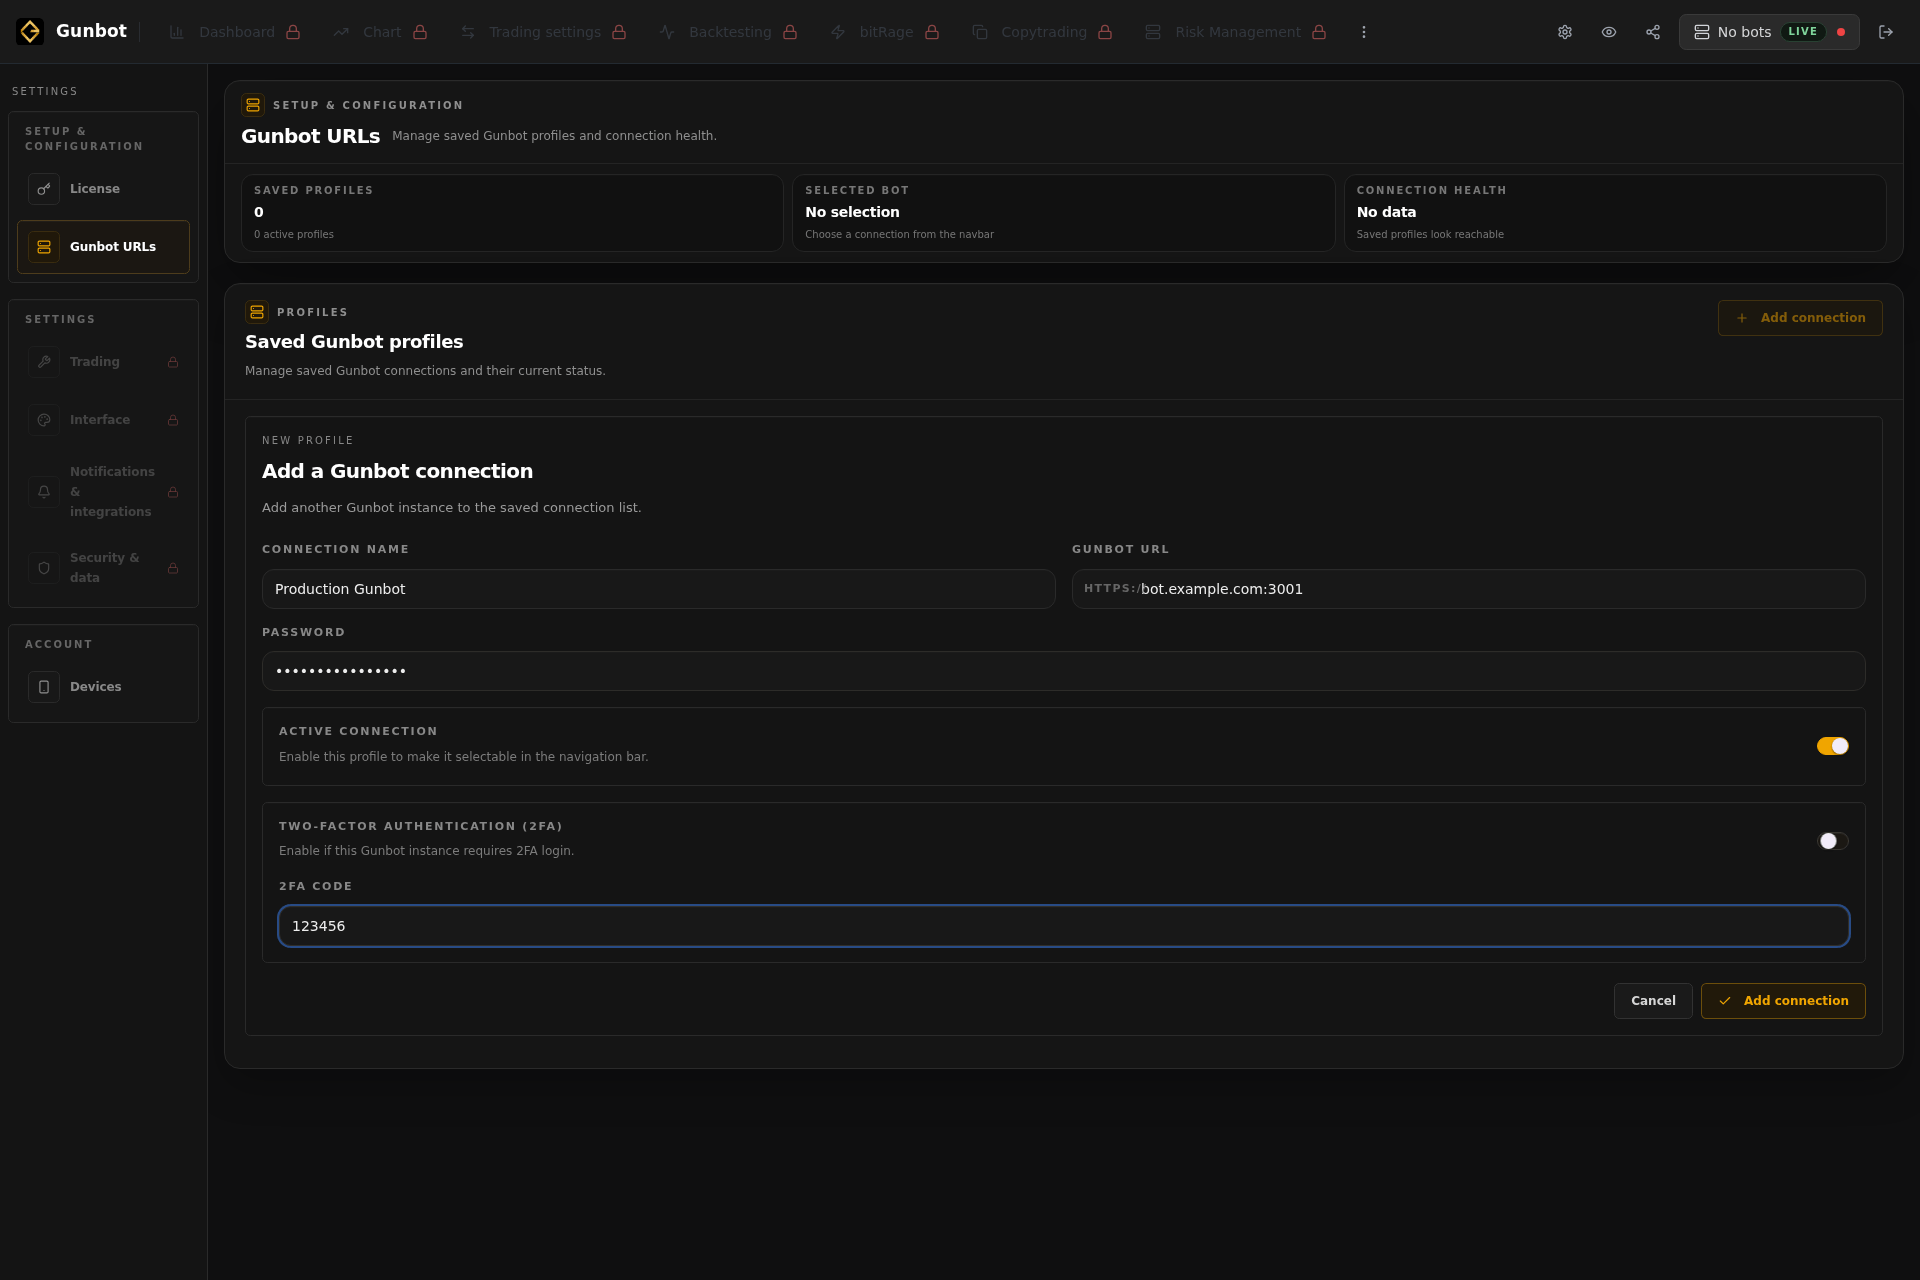Viewport: 1920px width, 1280px height.
Task: Click the Selected Bot stat card
Action: point(1063,213)
